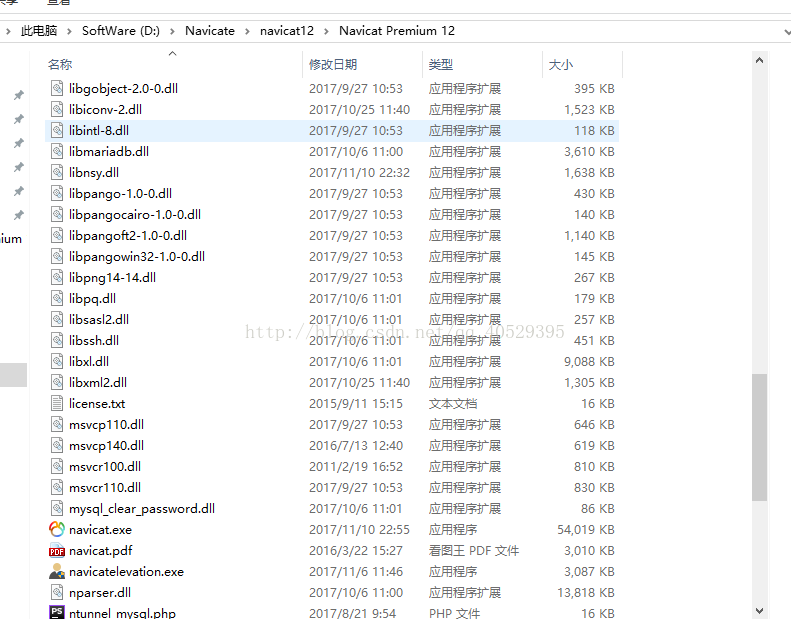Select the ntunnel_mysql.php file icon

[x=57, y=612]
